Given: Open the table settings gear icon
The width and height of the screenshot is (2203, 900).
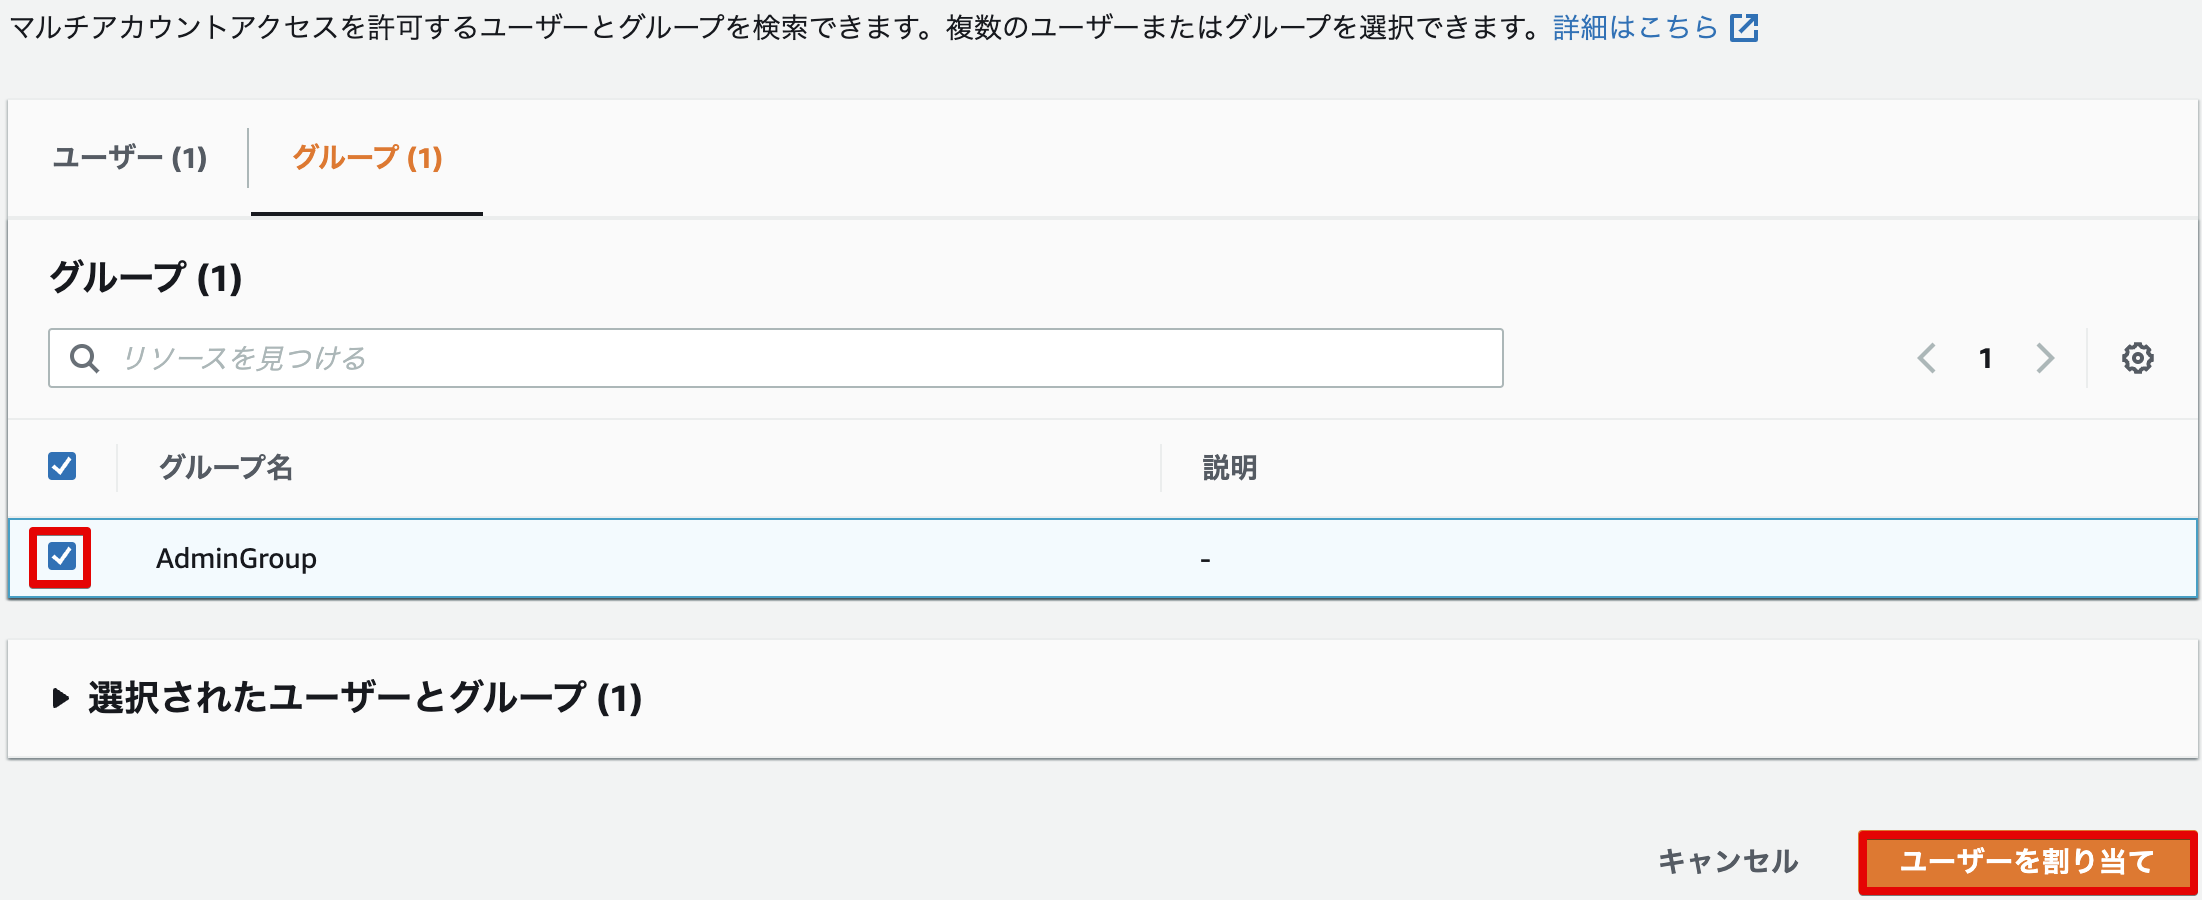Looking at the screenshot, I should coord(2138,357).
